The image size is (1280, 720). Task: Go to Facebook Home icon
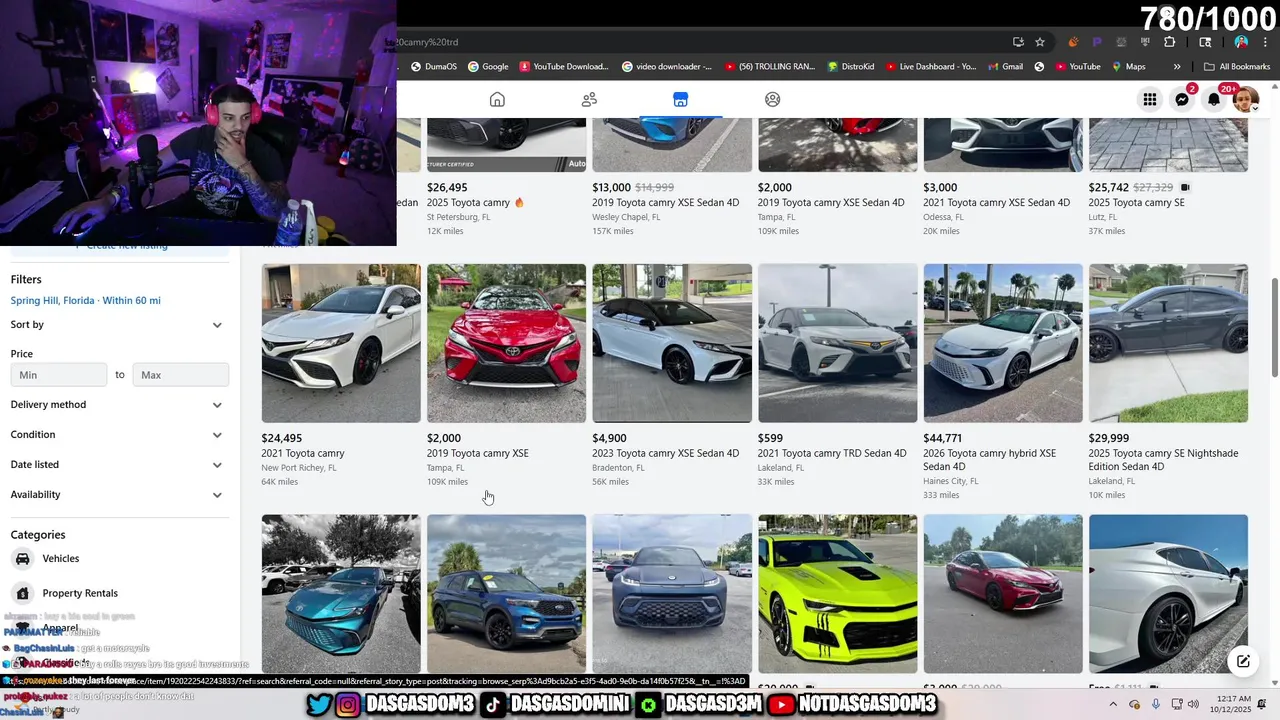[497, 99]
